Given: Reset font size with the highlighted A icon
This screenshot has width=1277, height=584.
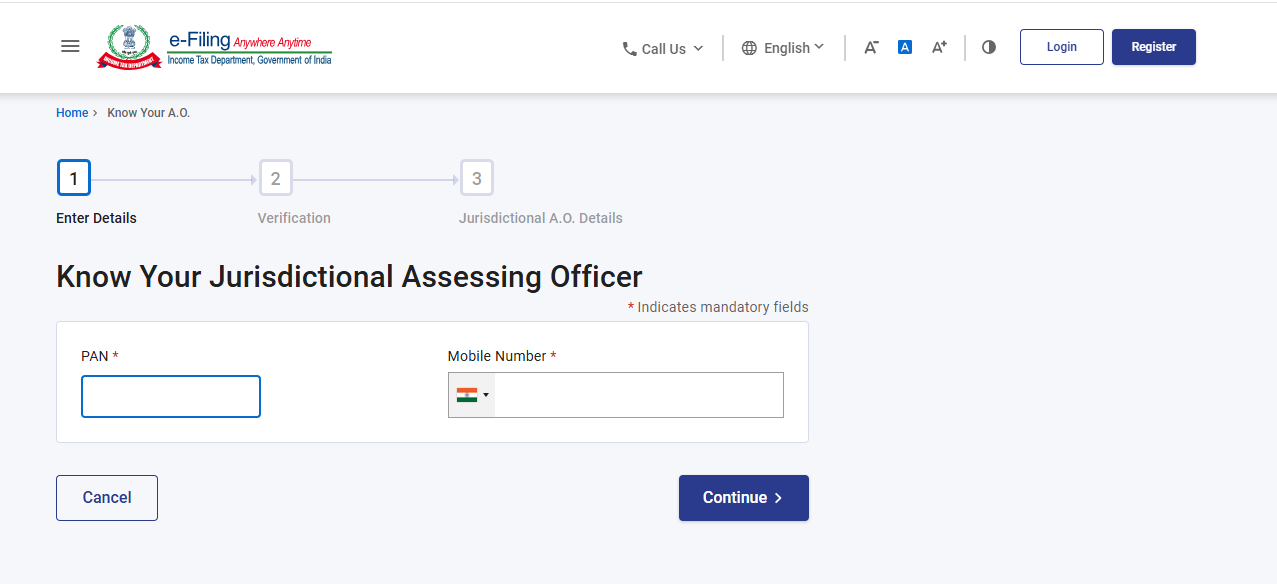Looking at the screenshot, I should click(904, 46).
